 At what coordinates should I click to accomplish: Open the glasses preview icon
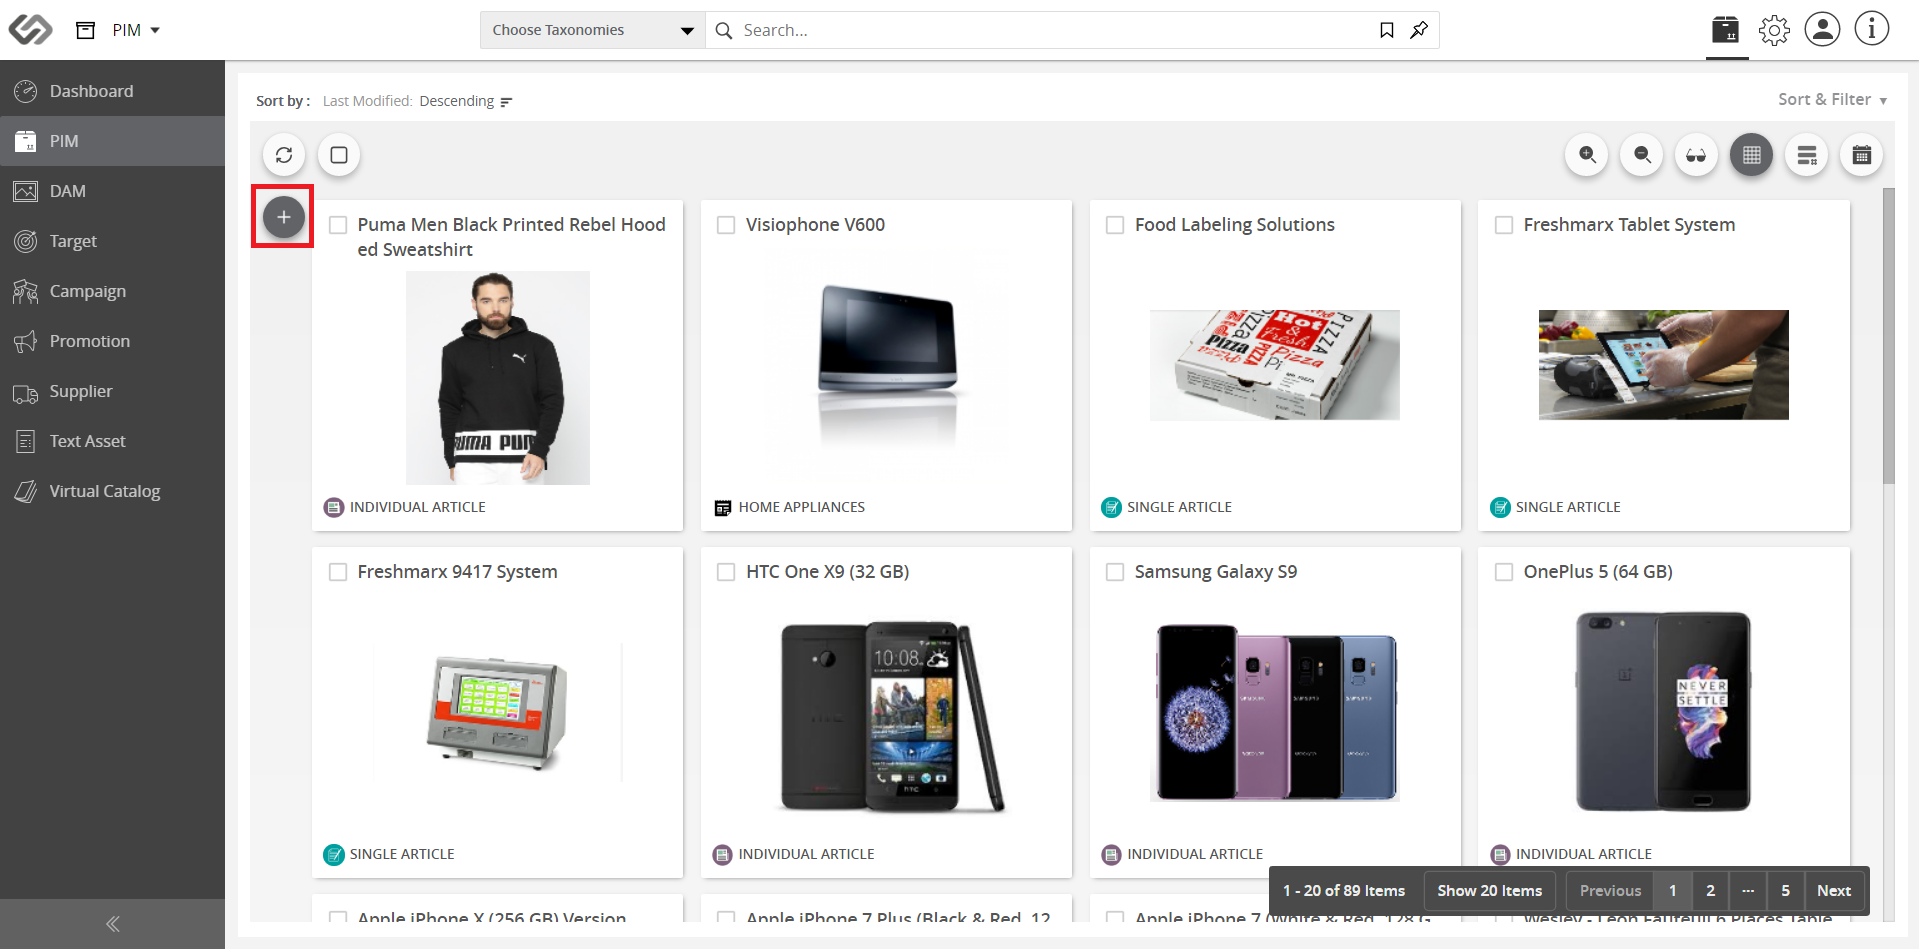1697,155
